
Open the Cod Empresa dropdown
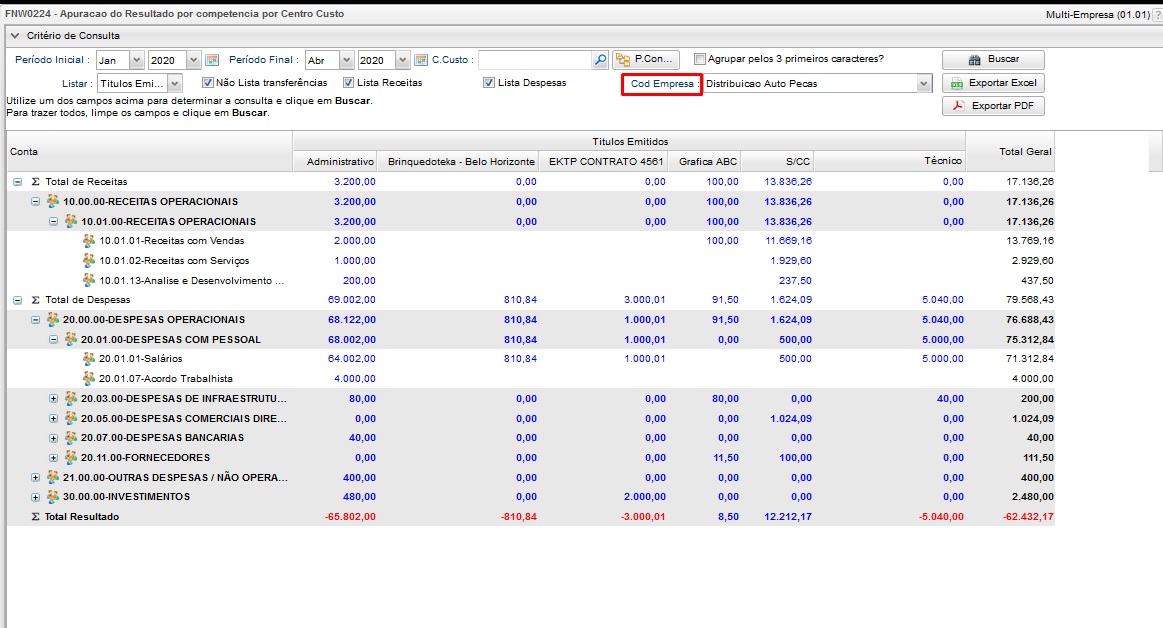click(x=923, y=84)
